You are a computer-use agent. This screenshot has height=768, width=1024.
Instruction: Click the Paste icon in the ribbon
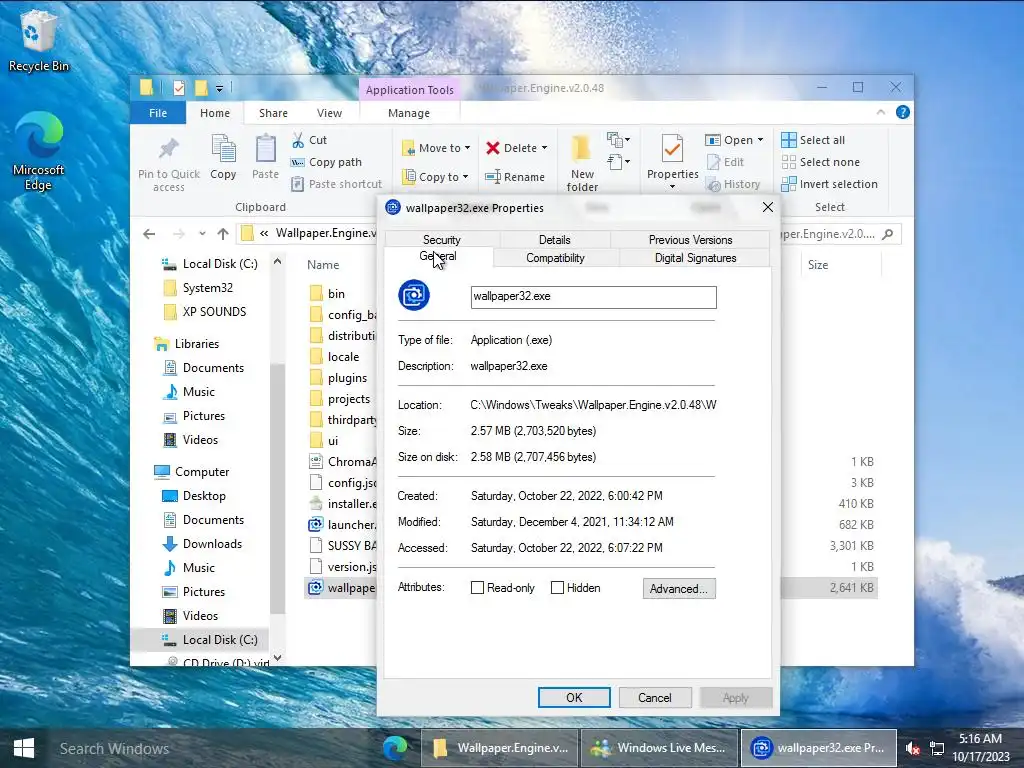coord(265,148)
